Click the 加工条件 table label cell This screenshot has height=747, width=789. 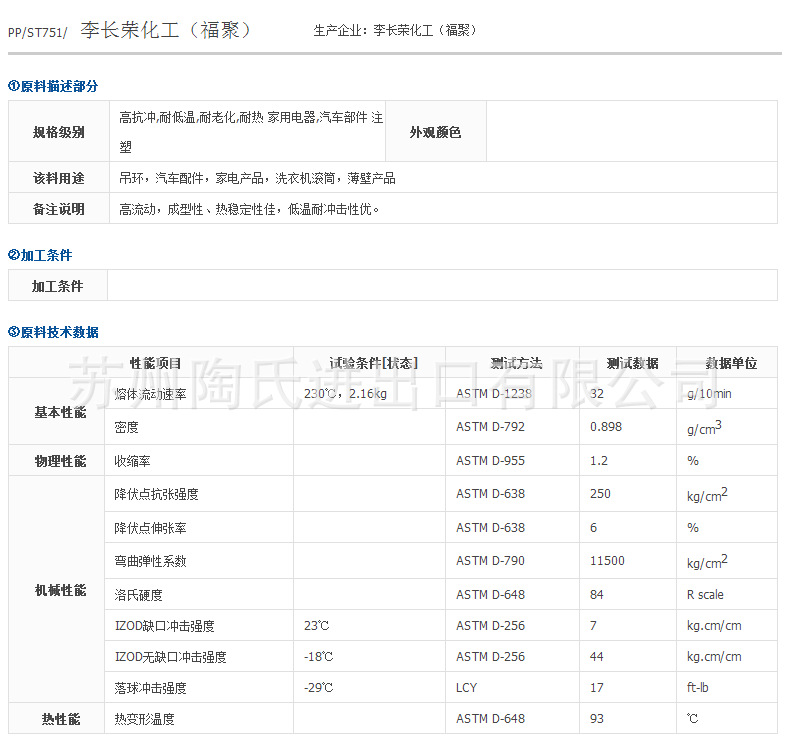coord(57,286)
